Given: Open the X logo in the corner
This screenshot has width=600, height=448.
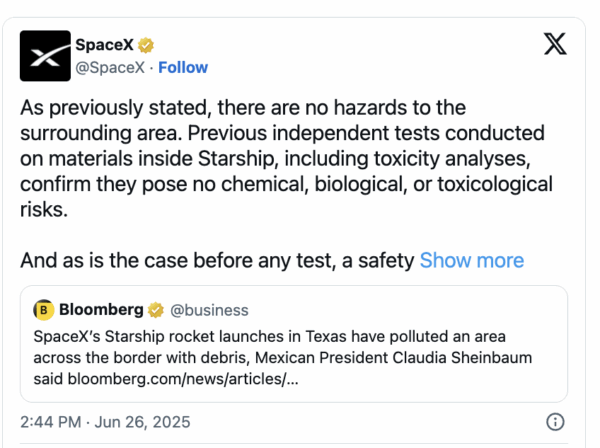Looking at the screenshot, I should (x=554, y=44).
